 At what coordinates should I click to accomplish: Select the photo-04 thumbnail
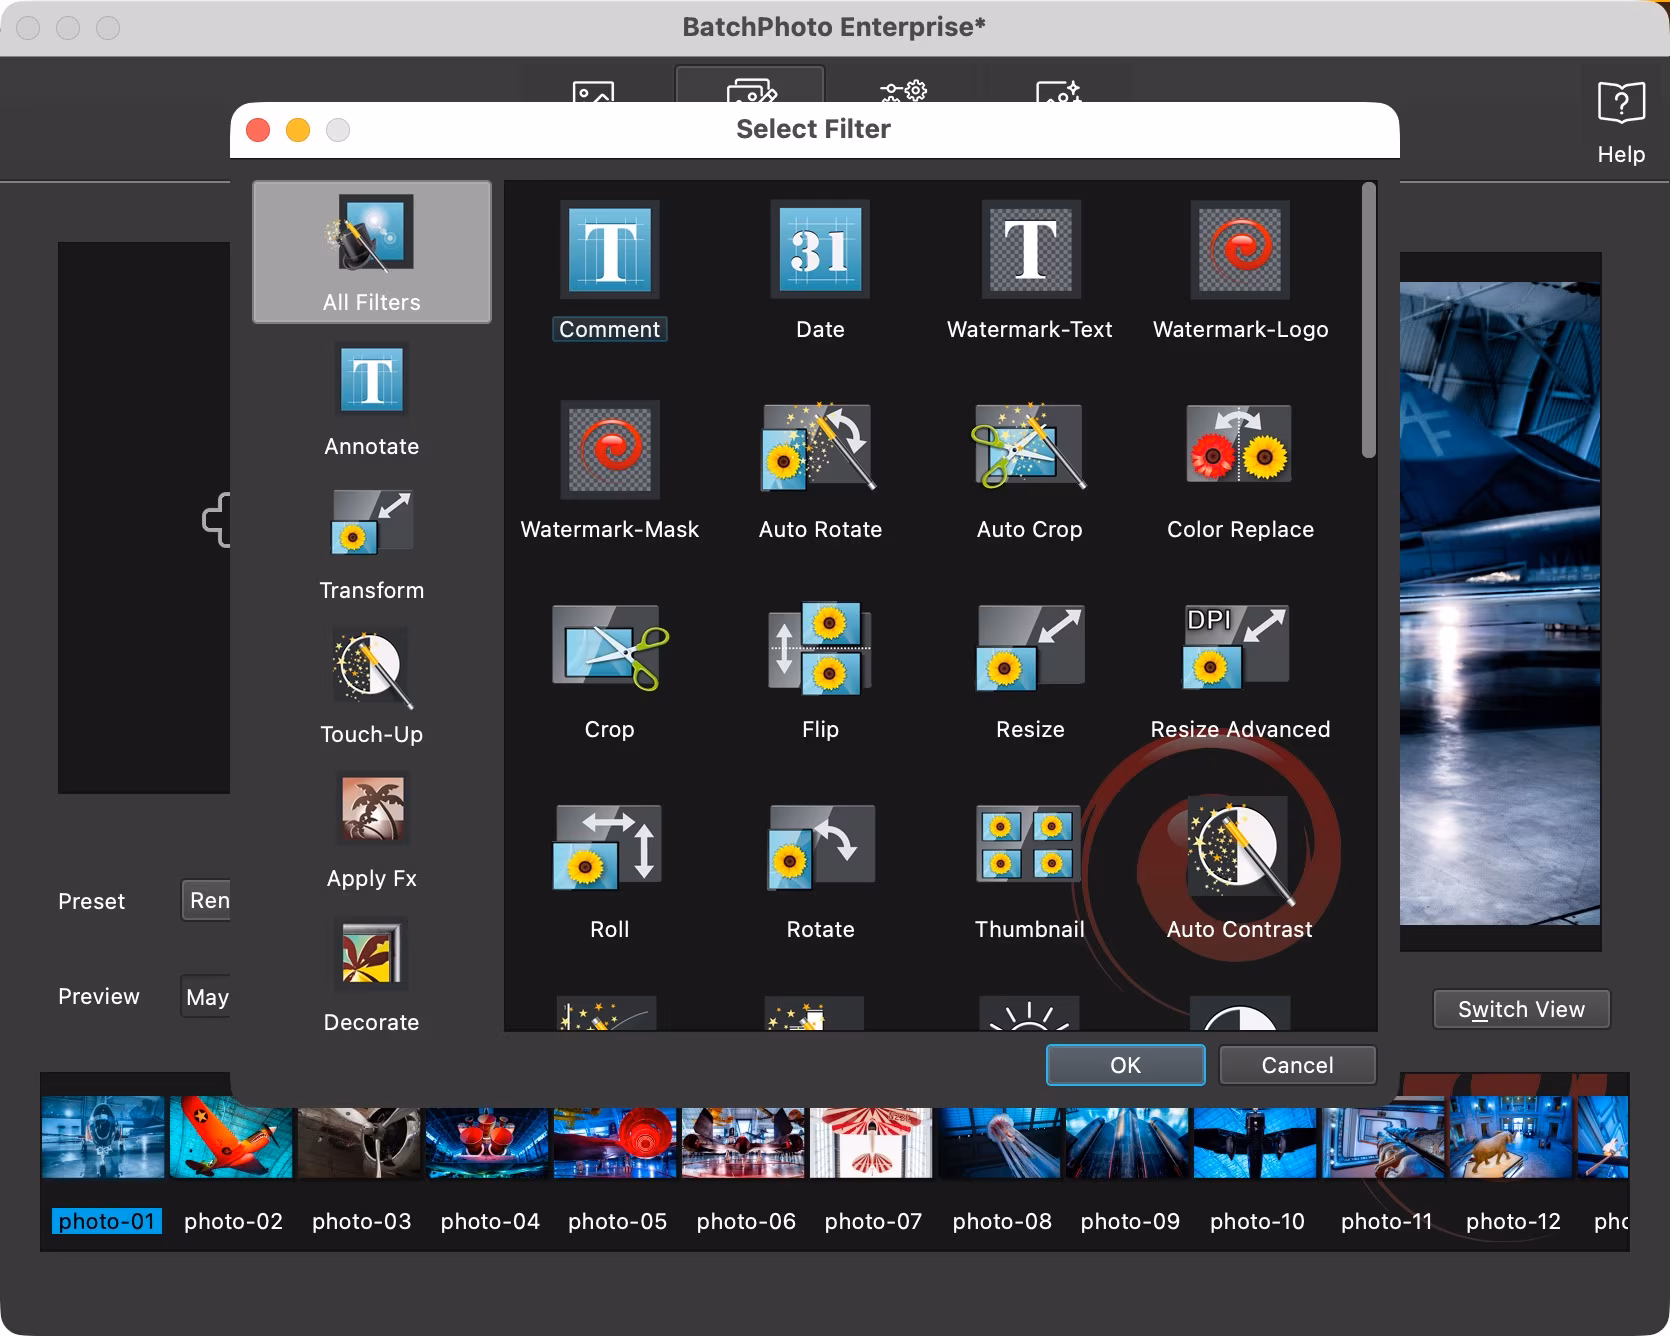[x=487, y=1142]
